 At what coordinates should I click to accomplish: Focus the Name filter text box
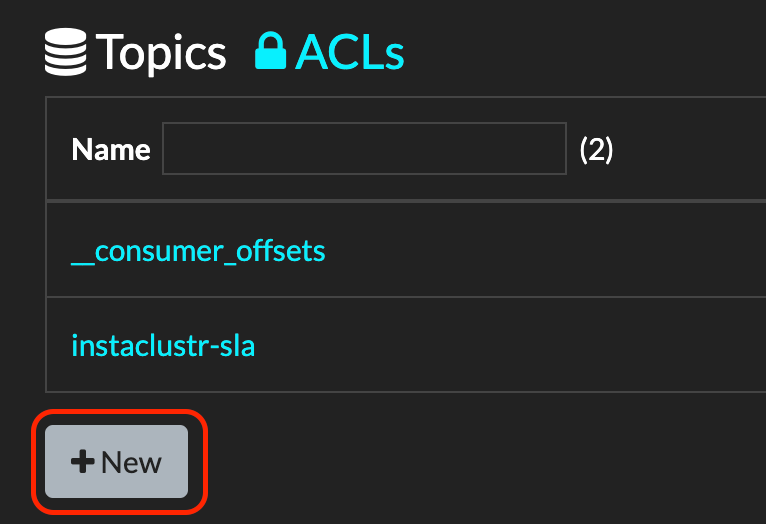tap(364, 148)
